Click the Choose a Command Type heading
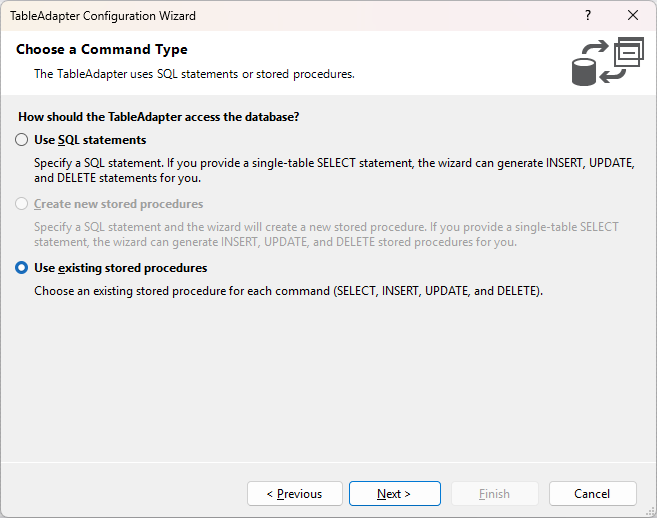Image resolution: width=657 pixels, height=518 pixels. pyautogui.click(x=101, y=49)
